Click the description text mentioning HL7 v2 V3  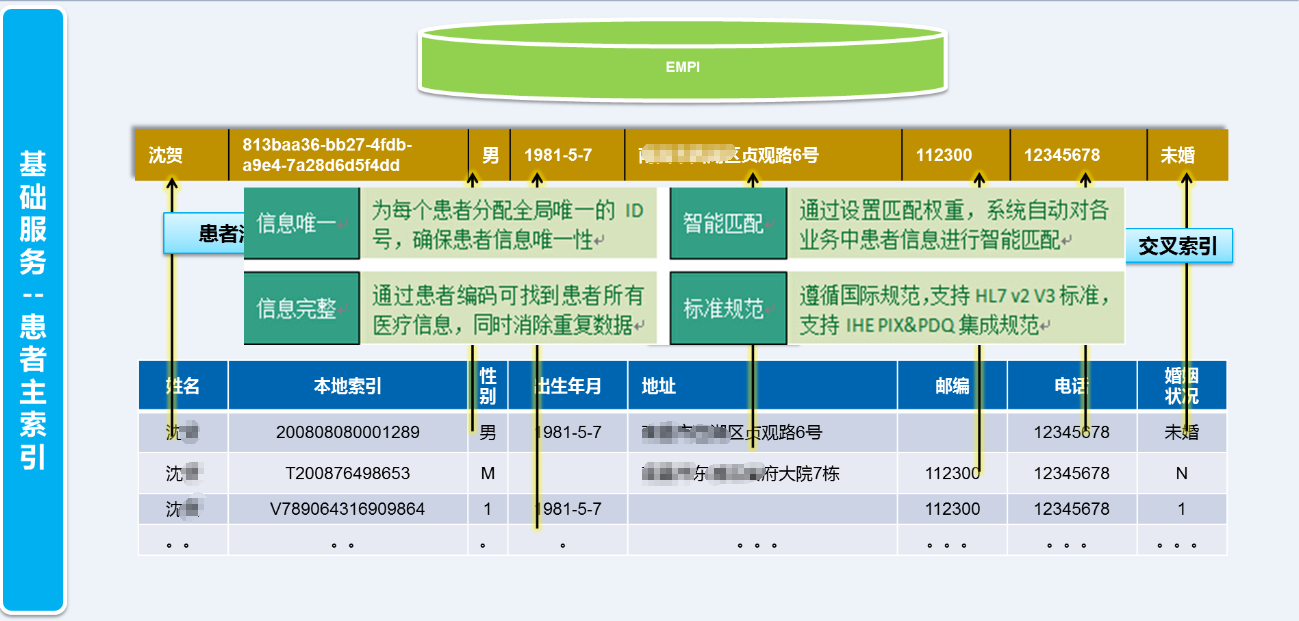954,310
